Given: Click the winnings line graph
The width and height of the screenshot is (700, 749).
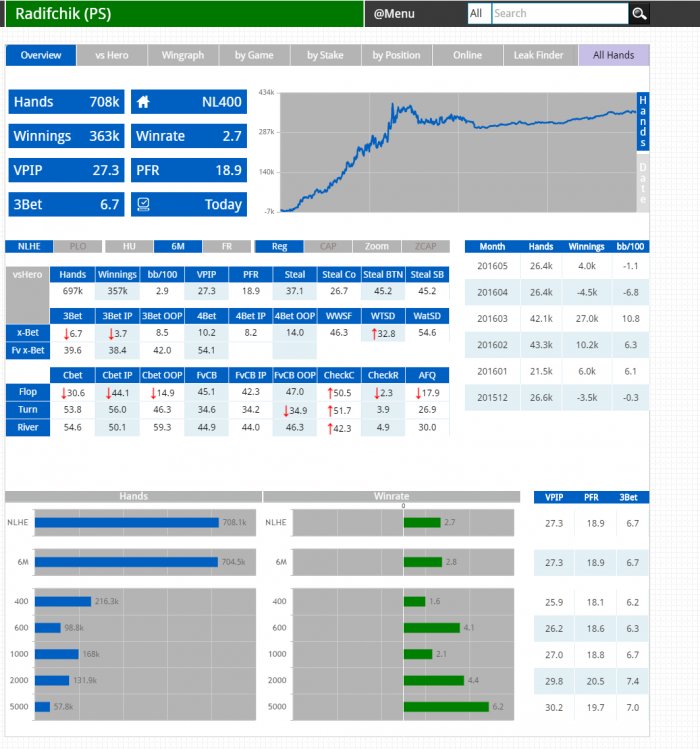Looking at the screenshot, I should tap(458, 152).
